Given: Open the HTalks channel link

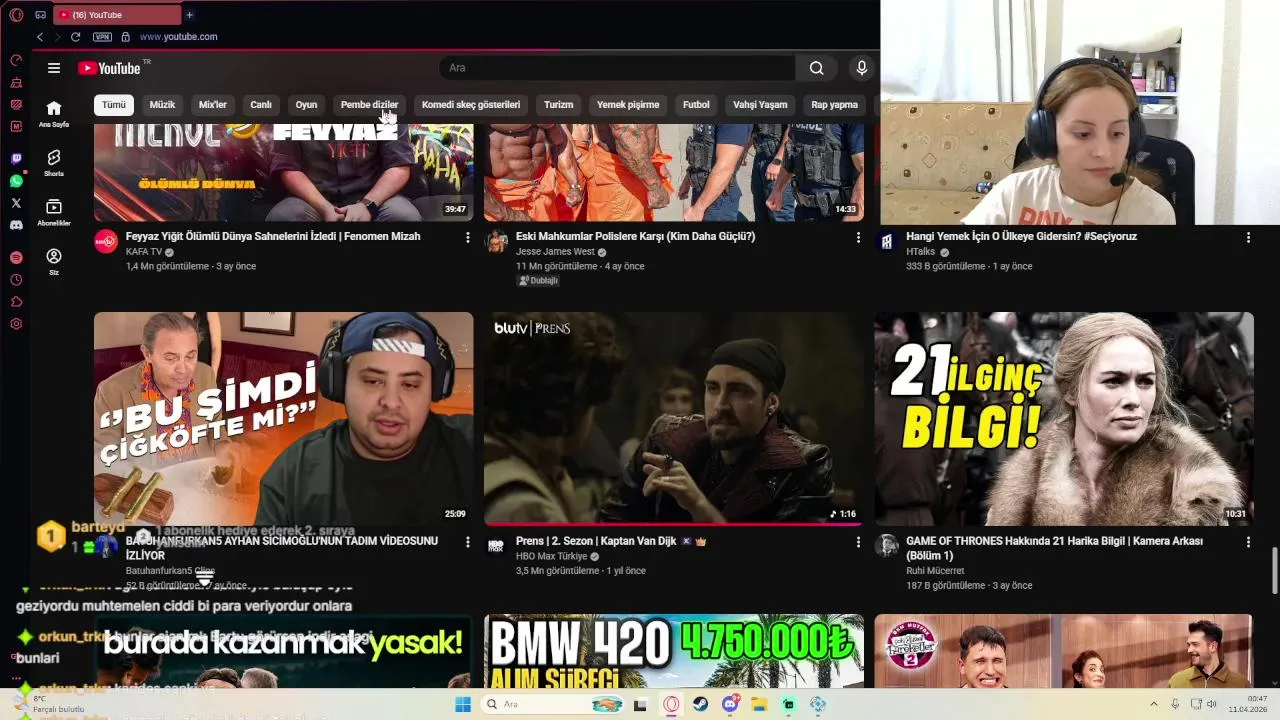Looking at the screenshot, I should click(921, 252).
